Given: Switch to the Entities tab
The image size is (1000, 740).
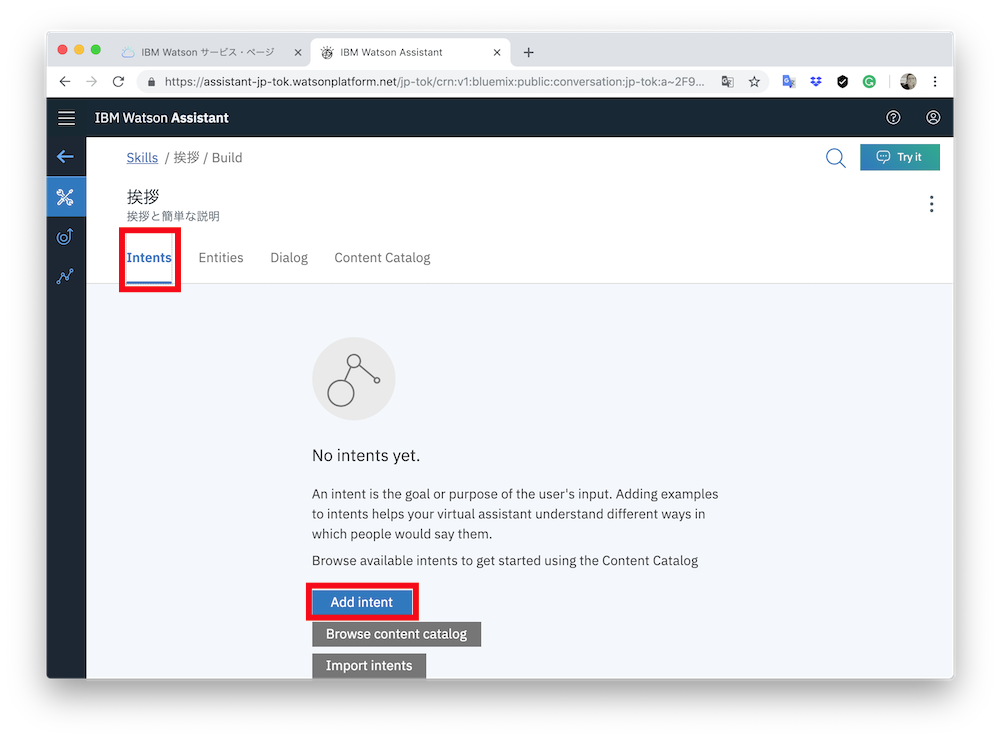Looking at the screenshot, I should [x=221, y=258].
